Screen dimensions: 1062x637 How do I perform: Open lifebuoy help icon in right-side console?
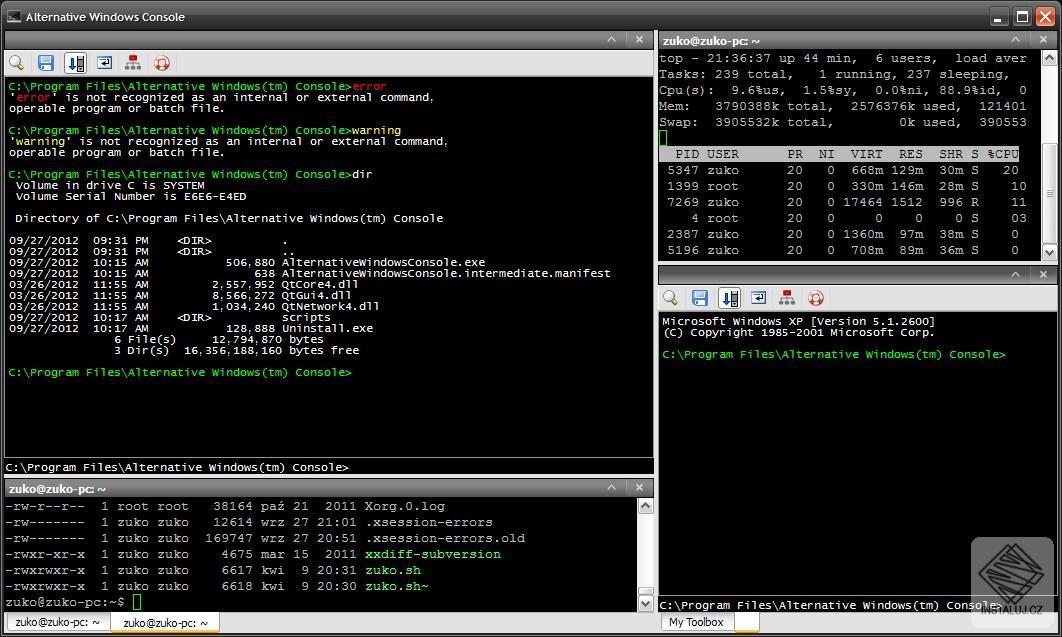[x=816, y=298]
